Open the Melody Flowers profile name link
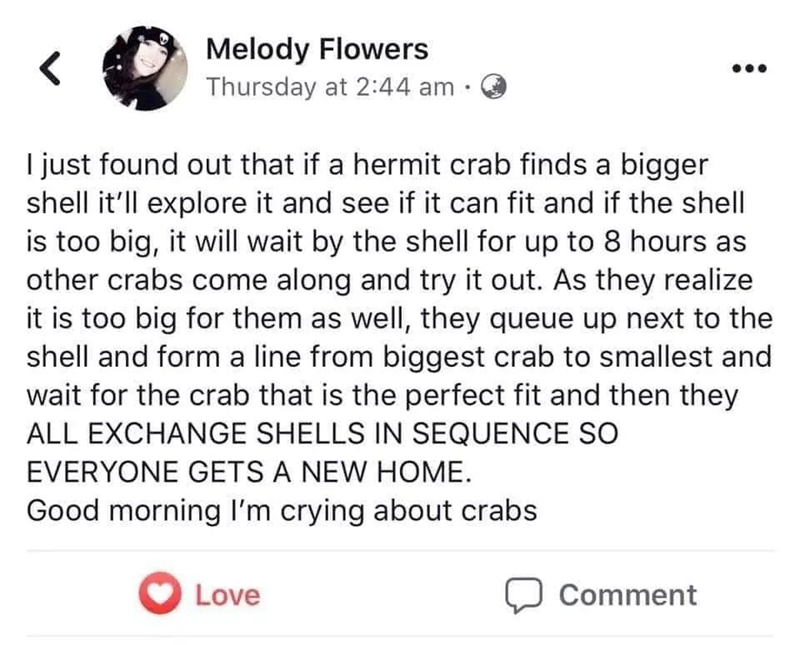 click(x=316, y=48)
